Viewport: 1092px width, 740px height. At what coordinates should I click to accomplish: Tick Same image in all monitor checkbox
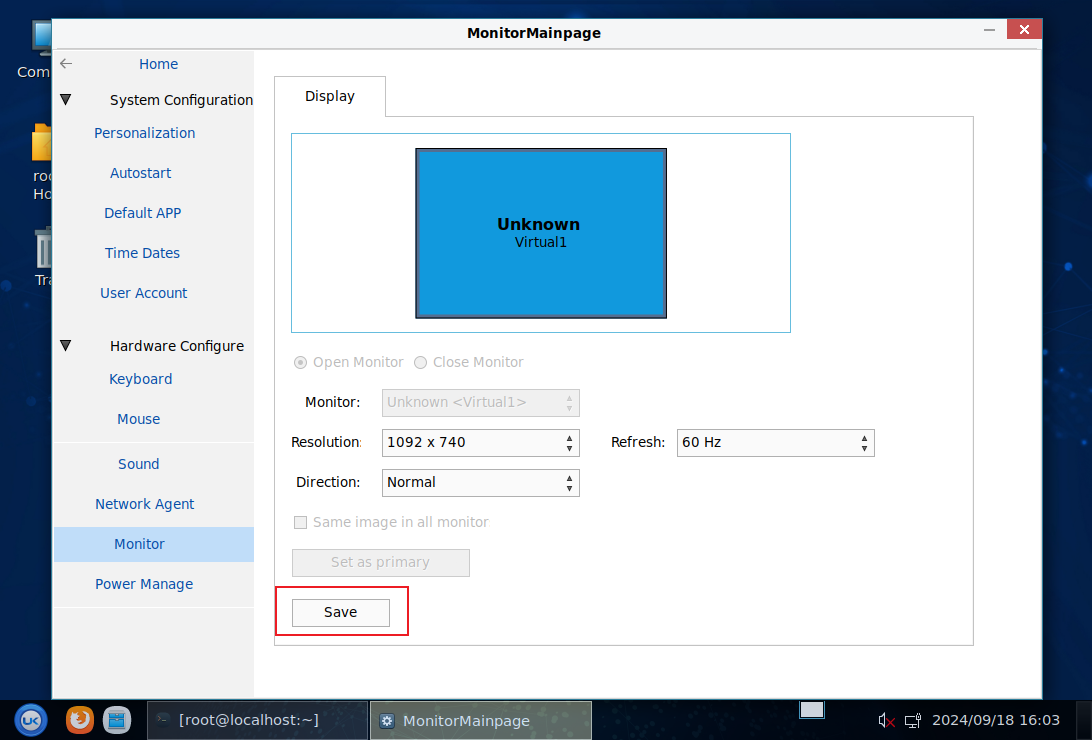pyautogui.click(x=300, y=522)
